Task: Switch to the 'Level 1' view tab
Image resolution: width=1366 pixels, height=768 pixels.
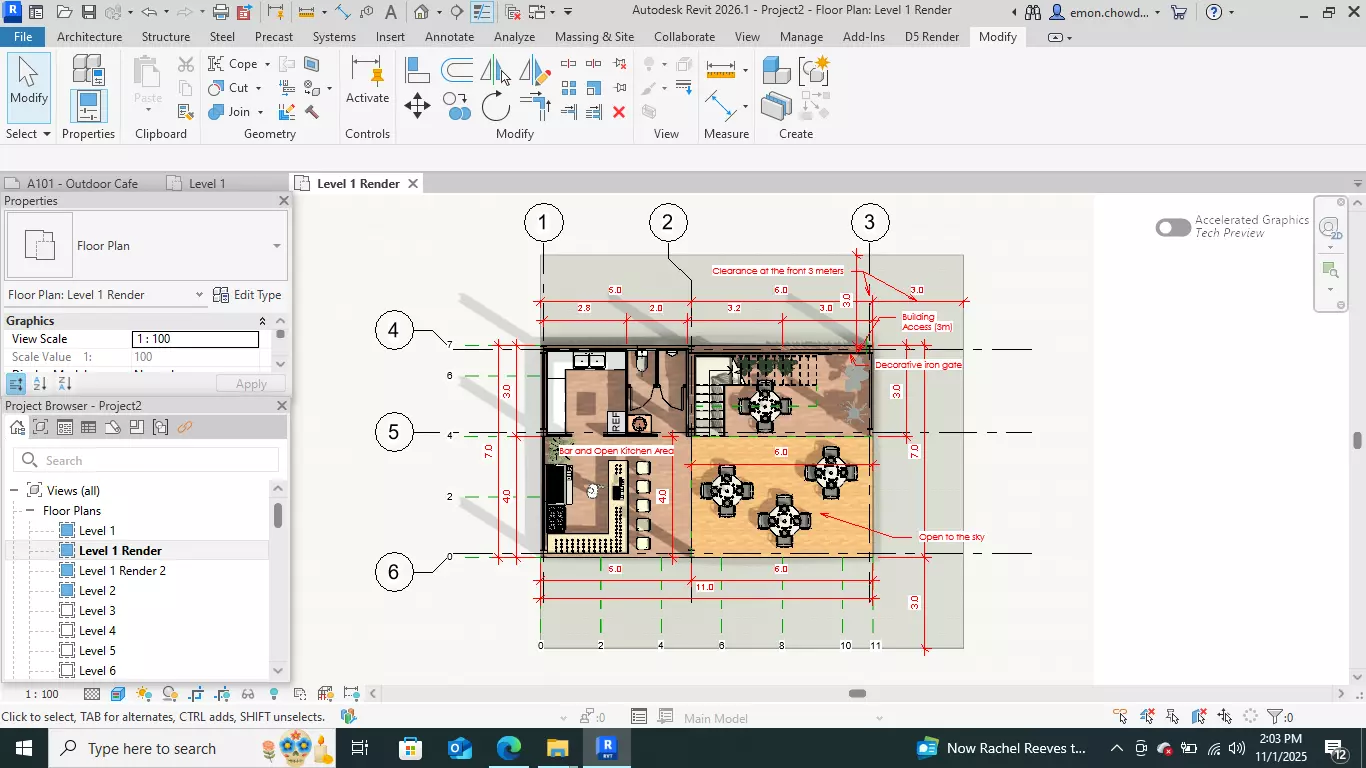Action: tap(207, 184)
